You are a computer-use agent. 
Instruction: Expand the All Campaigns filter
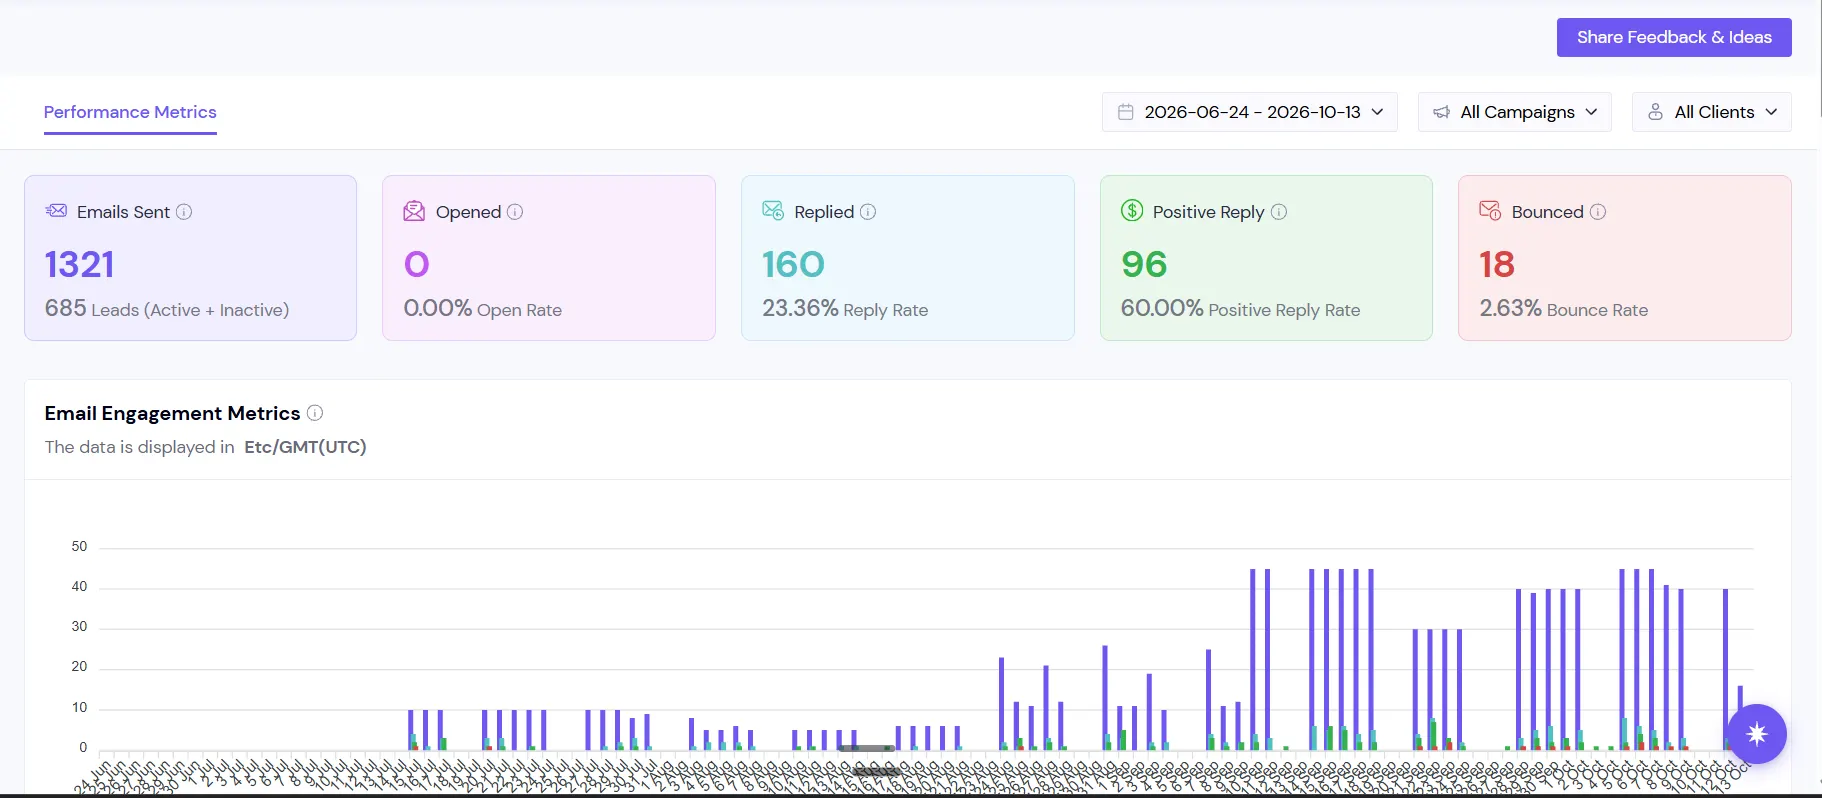(x=1515, y=112)
